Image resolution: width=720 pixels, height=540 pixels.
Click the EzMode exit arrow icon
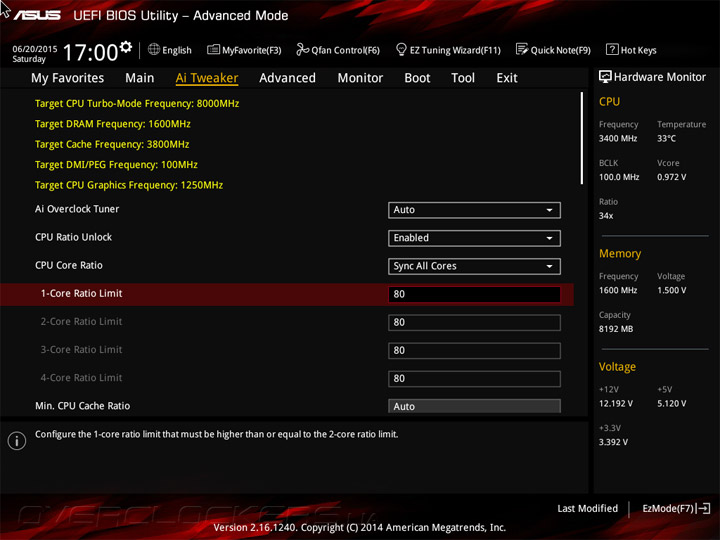(x=703, y=508)
